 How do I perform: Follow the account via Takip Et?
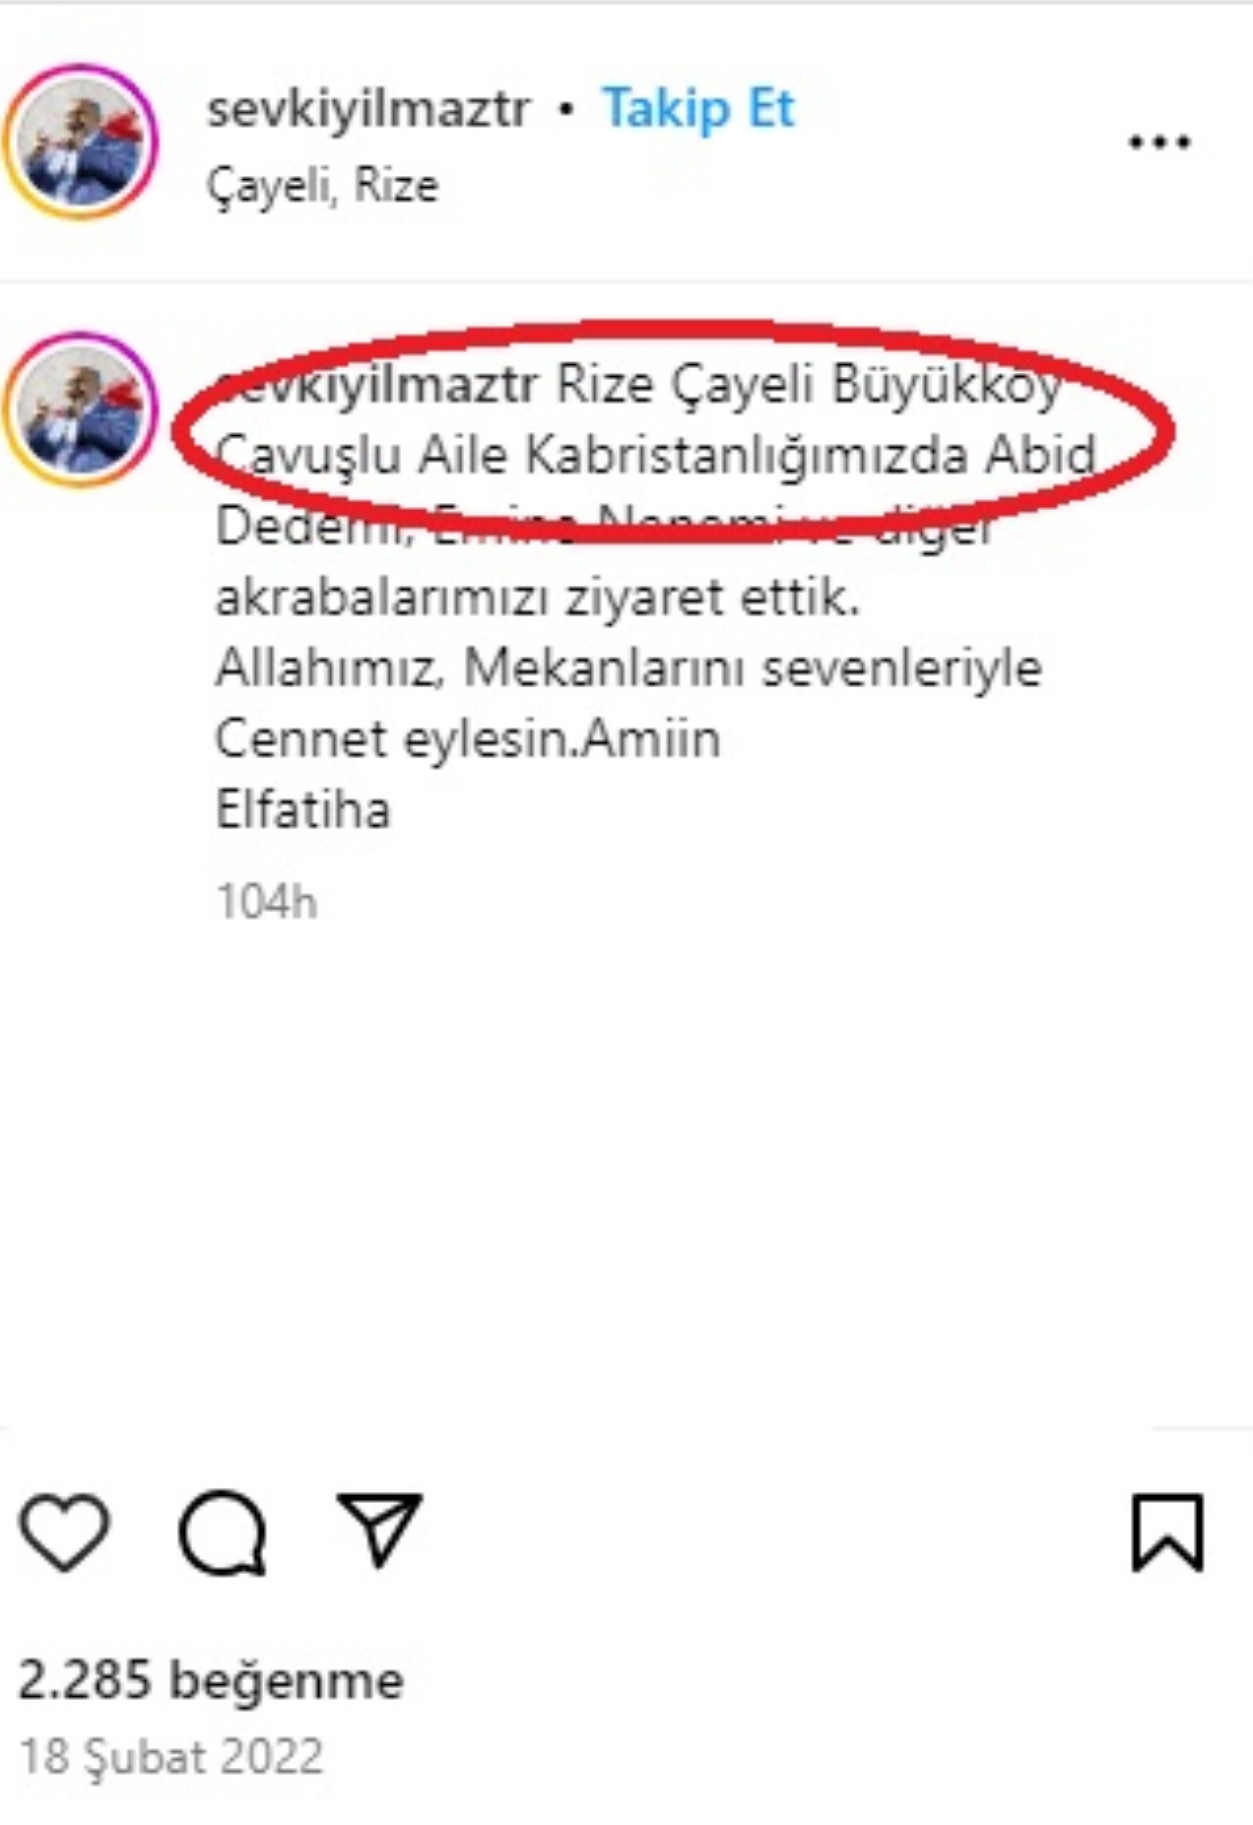(x=698, y=109)
